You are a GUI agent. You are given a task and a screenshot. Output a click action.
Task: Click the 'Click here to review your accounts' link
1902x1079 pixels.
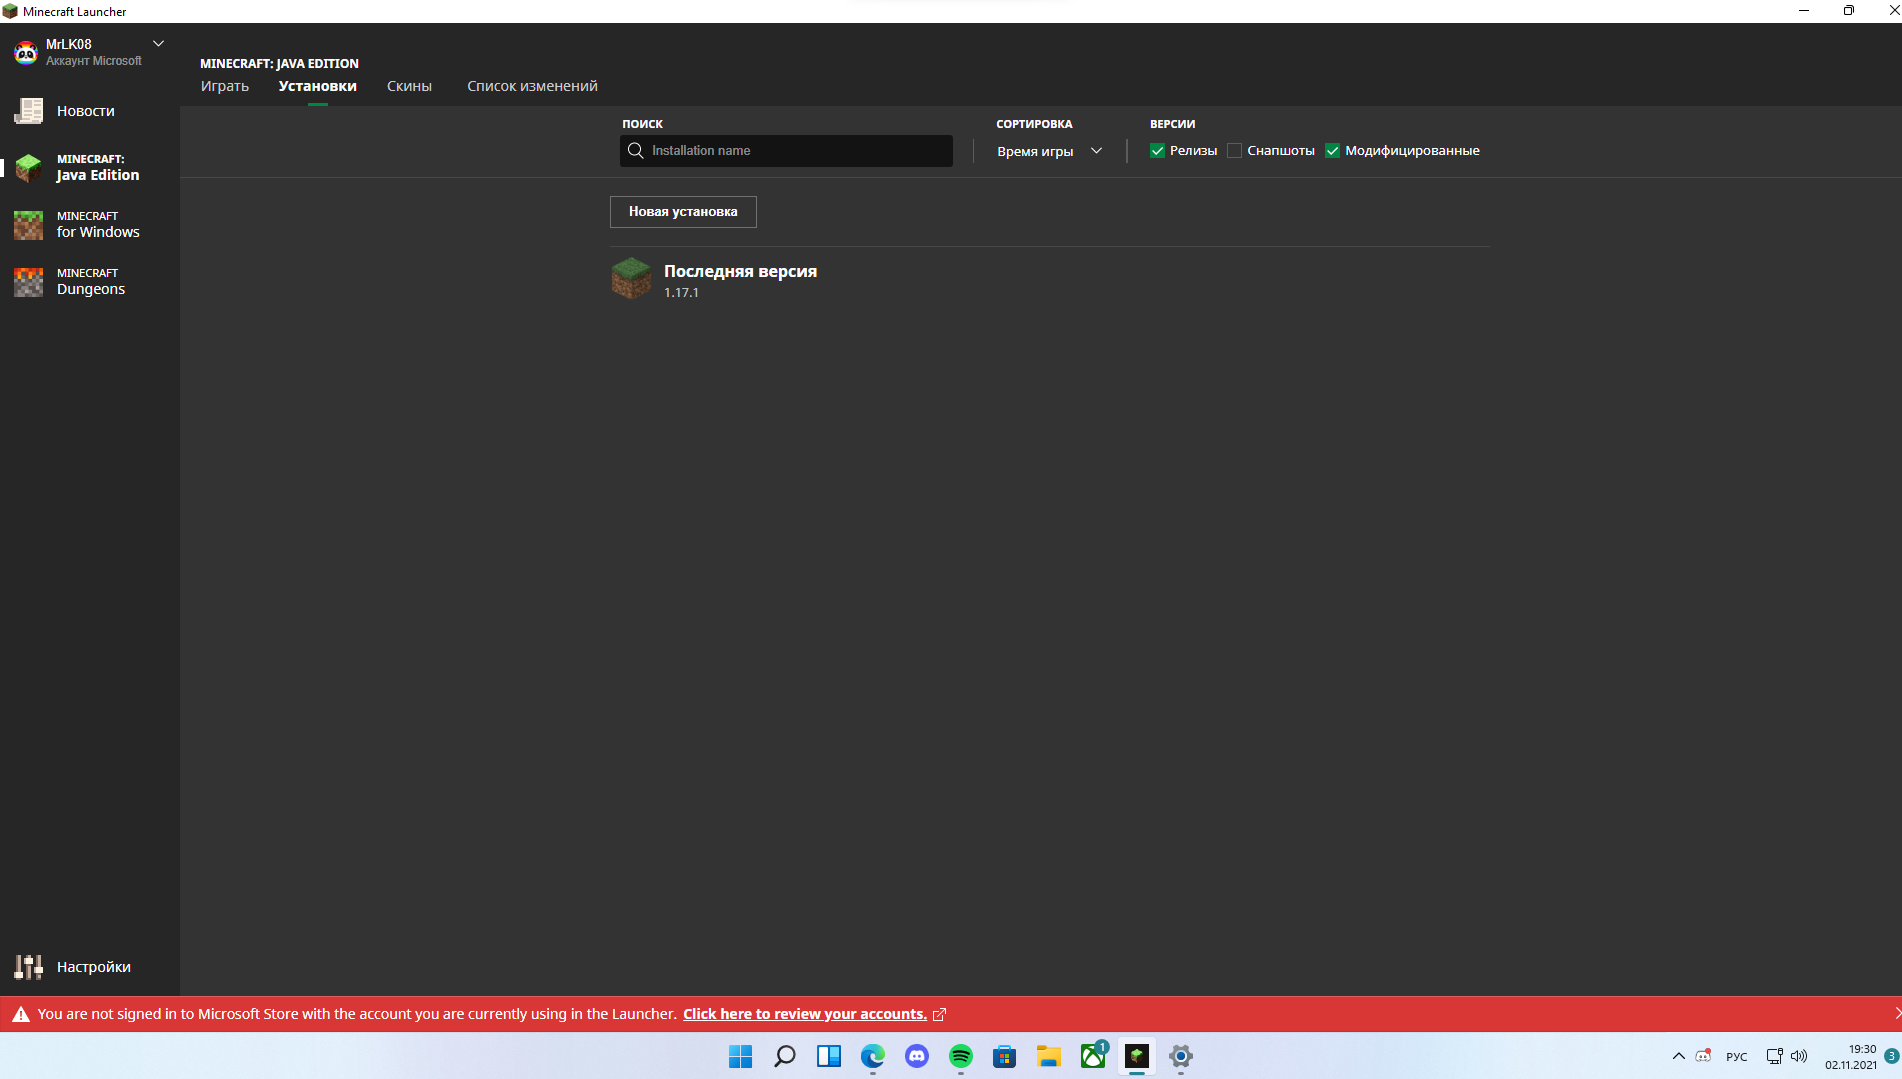(805, 1014)
